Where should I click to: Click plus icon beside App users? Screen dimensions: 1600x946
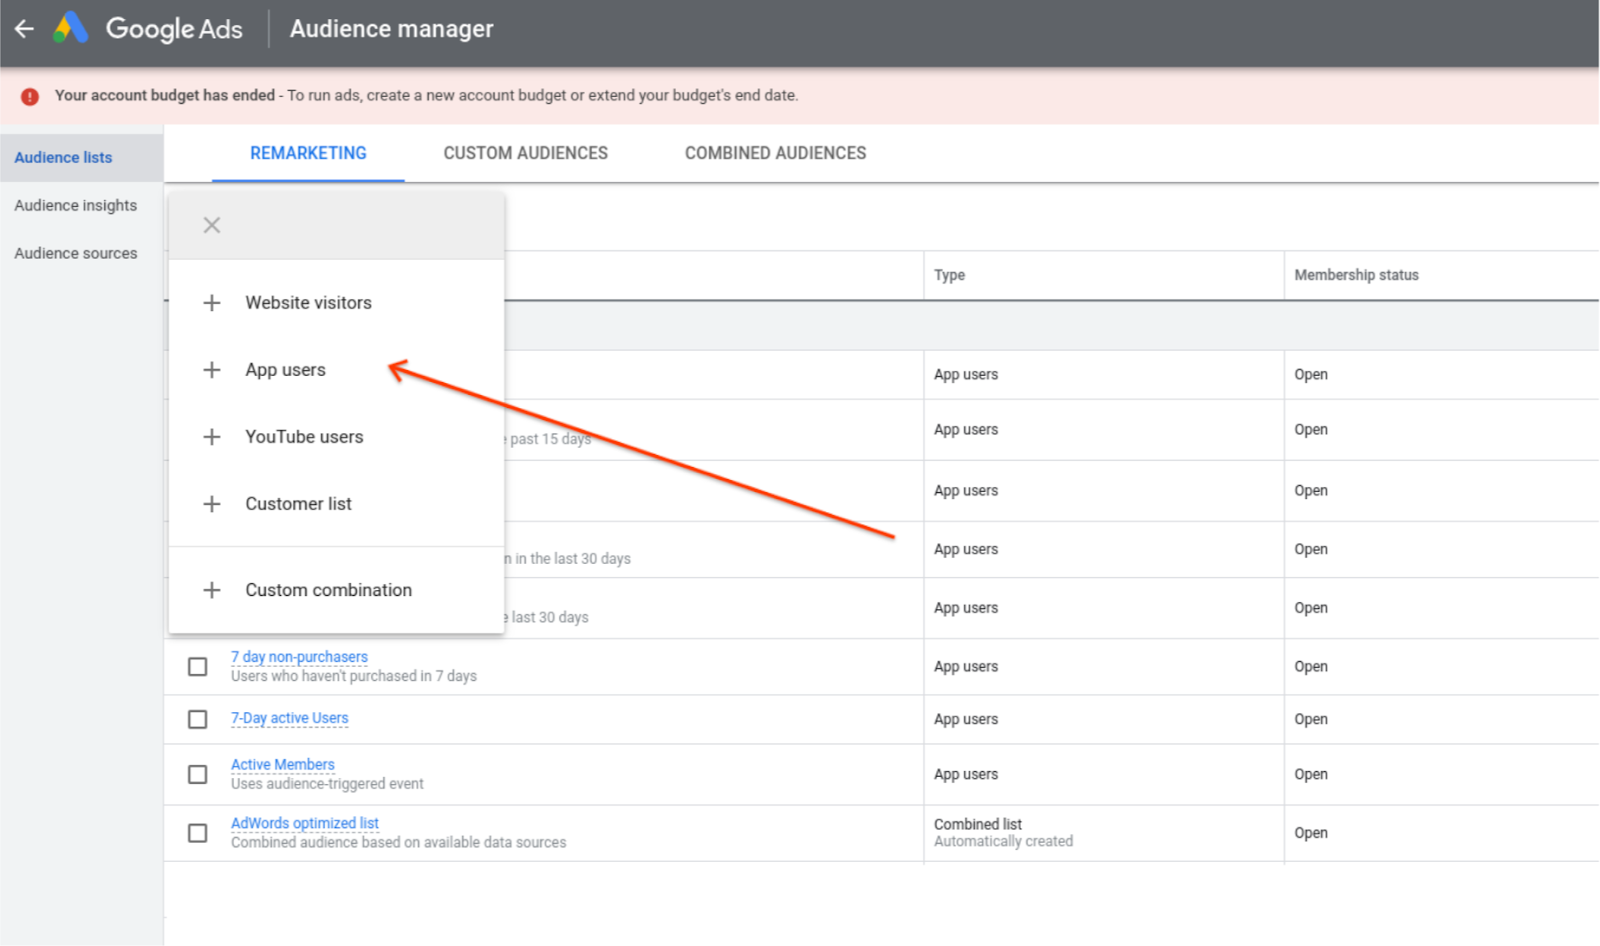(x=212, y=370)
